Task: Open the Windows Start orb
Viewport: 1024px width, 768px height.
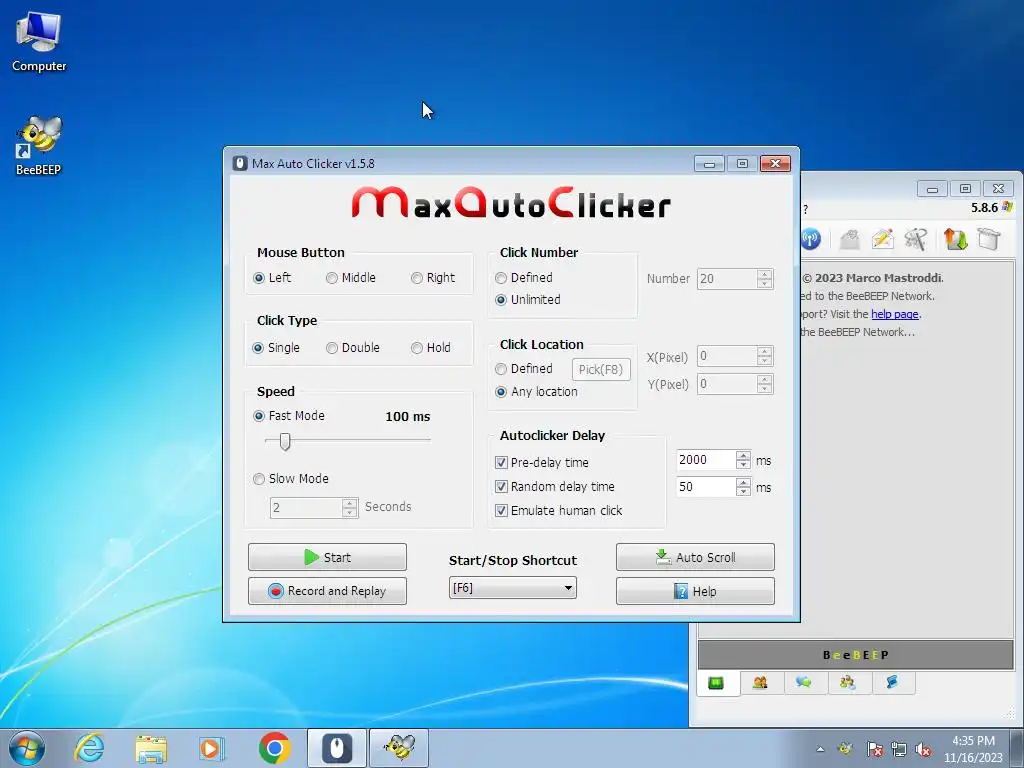Action: [x=27, y=748]
